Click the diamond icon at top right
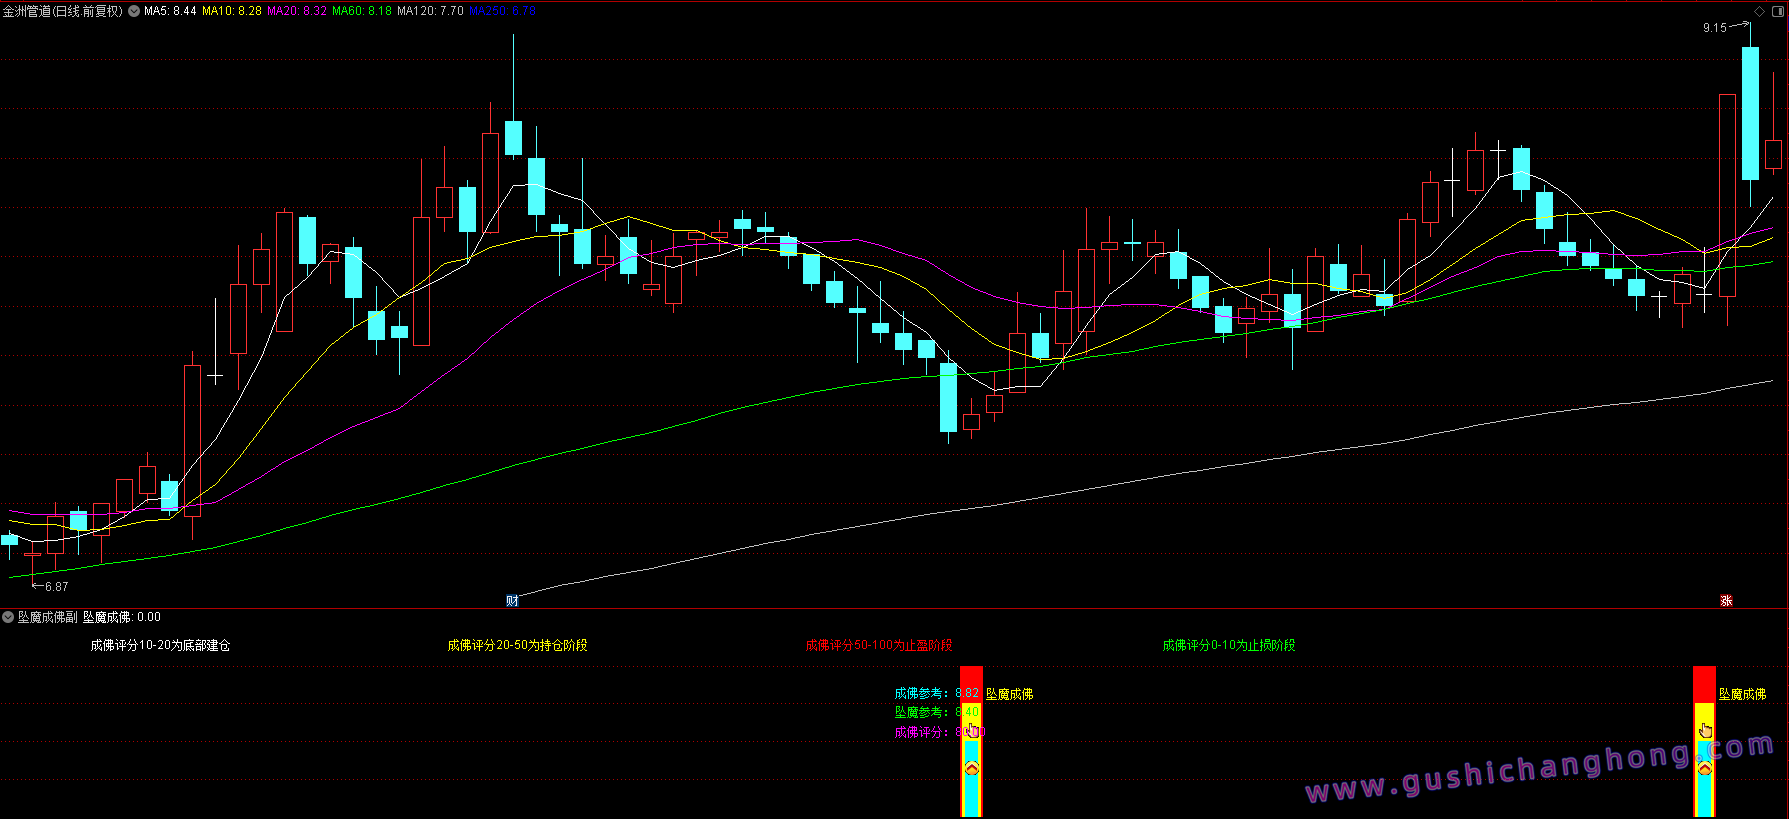Screen dimensions: 1789x819 1760,11
